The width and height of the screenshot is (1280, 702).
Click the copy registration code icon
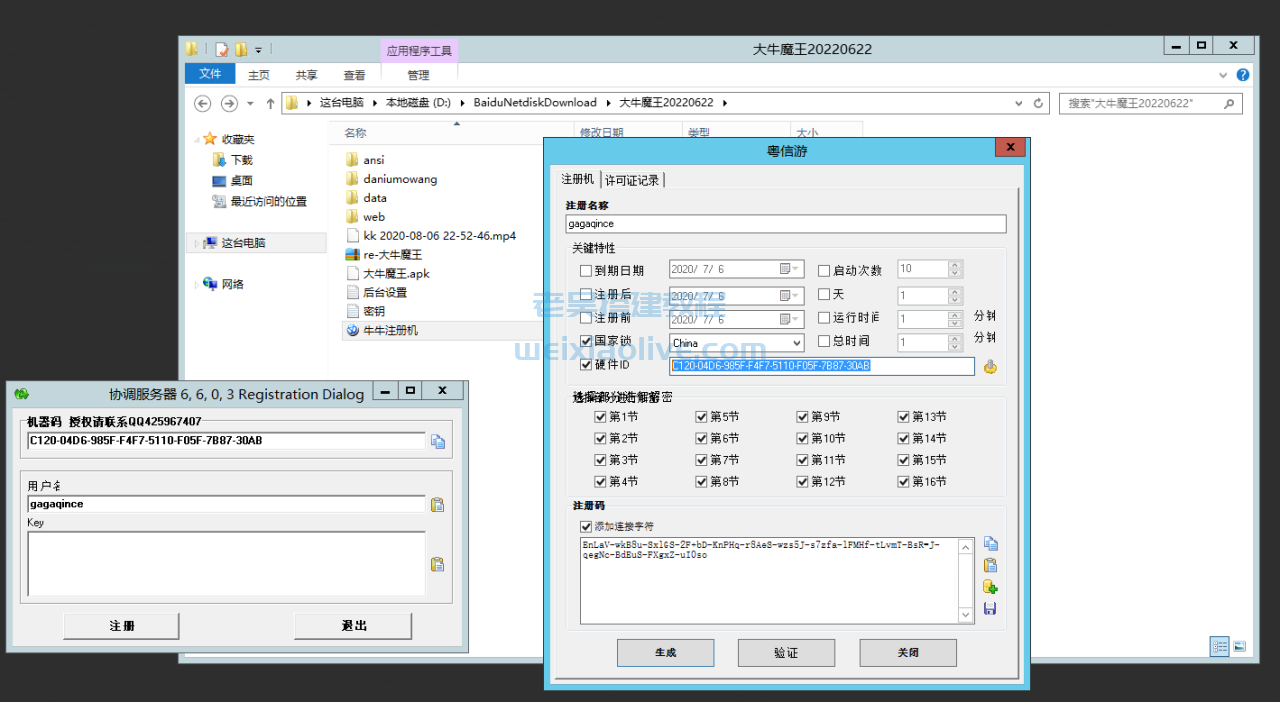[990, 544]
